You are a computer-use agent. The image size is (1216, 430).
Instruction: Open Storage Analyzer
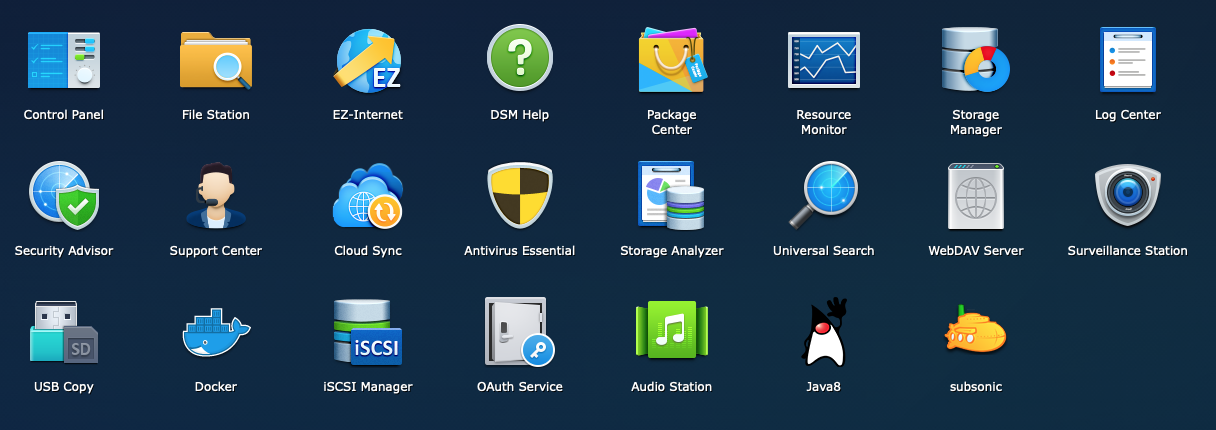[672, 196]
